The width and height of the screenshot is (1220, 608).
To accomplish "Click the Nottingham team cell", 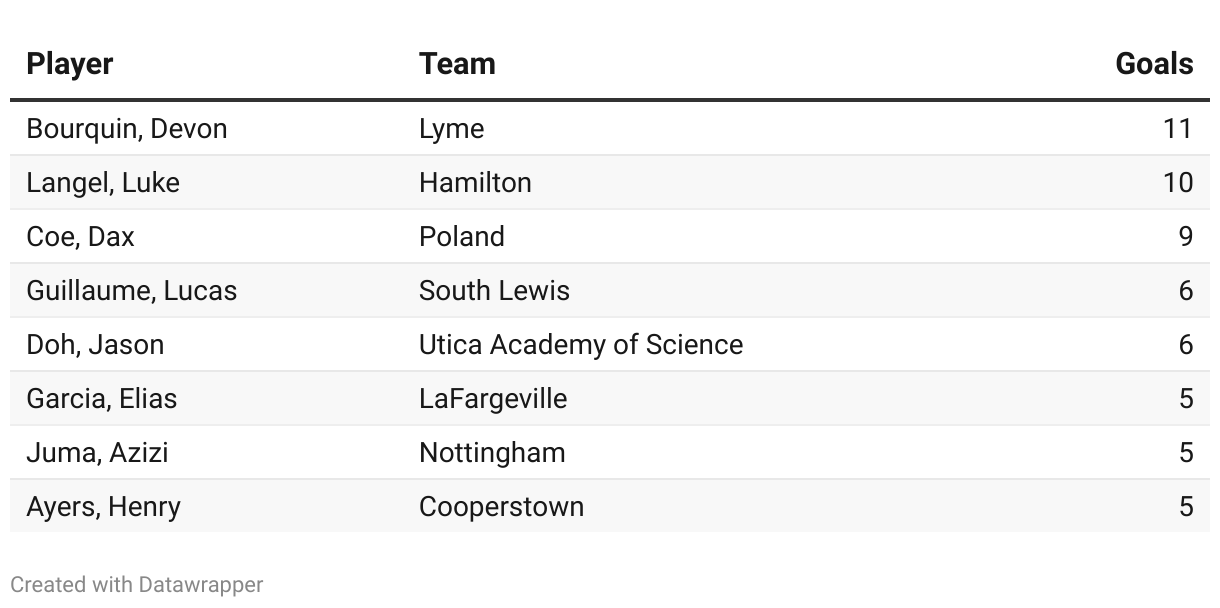I will pyautogui.click(x=492, y=453).
